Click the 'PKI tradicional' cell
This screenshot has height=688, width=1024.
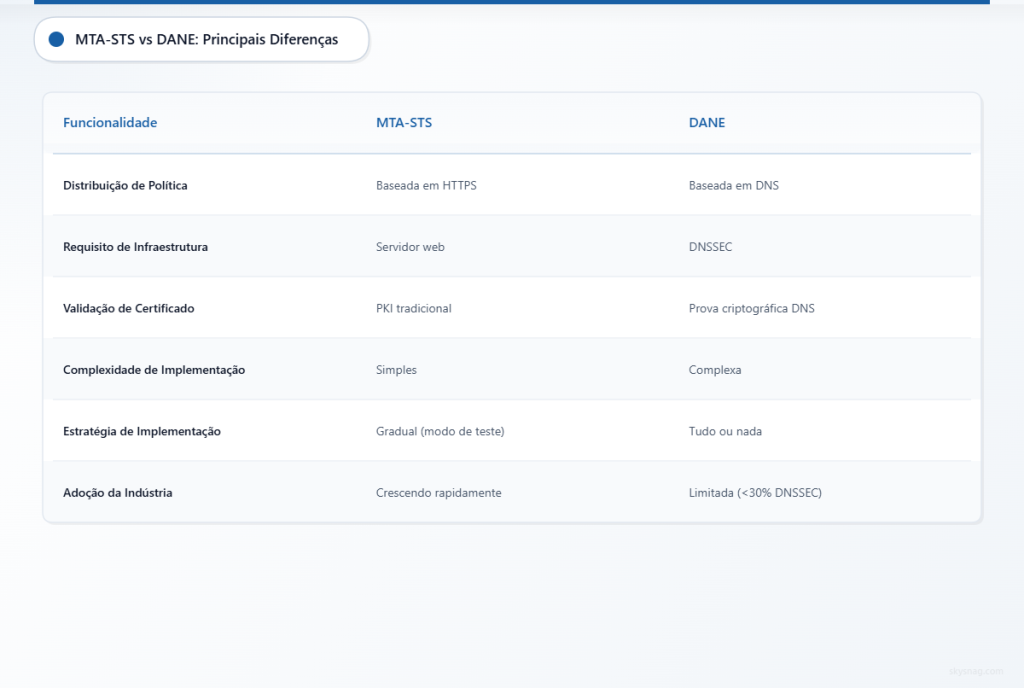[413, 309]
